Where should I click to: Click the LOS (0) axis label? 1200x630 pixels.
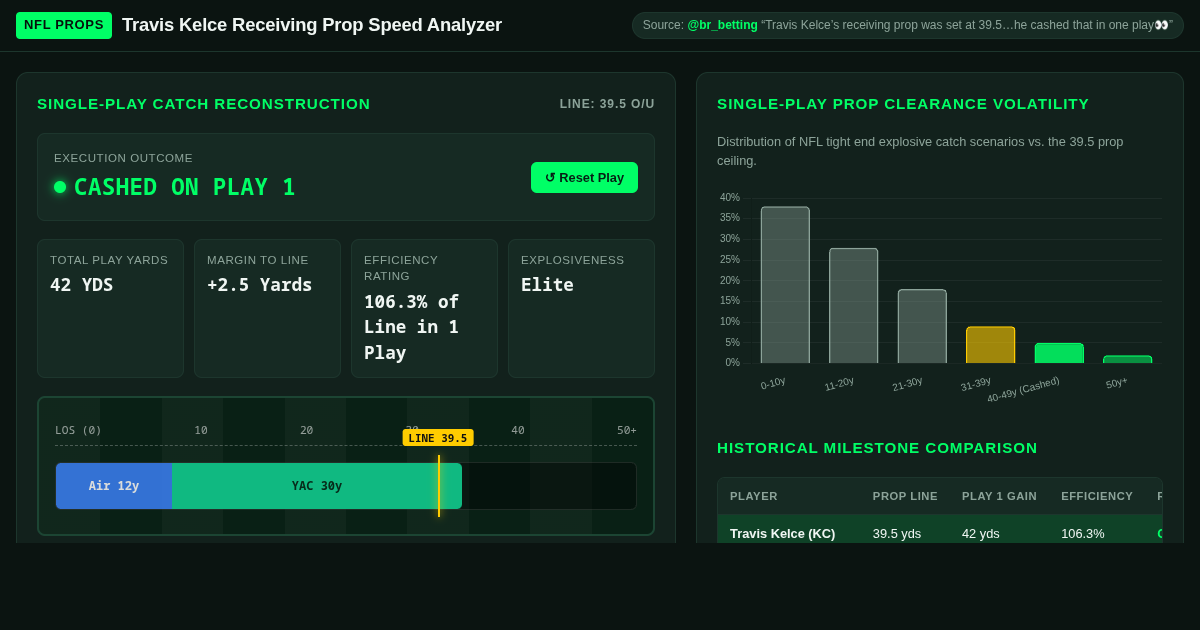click(78, 431)
